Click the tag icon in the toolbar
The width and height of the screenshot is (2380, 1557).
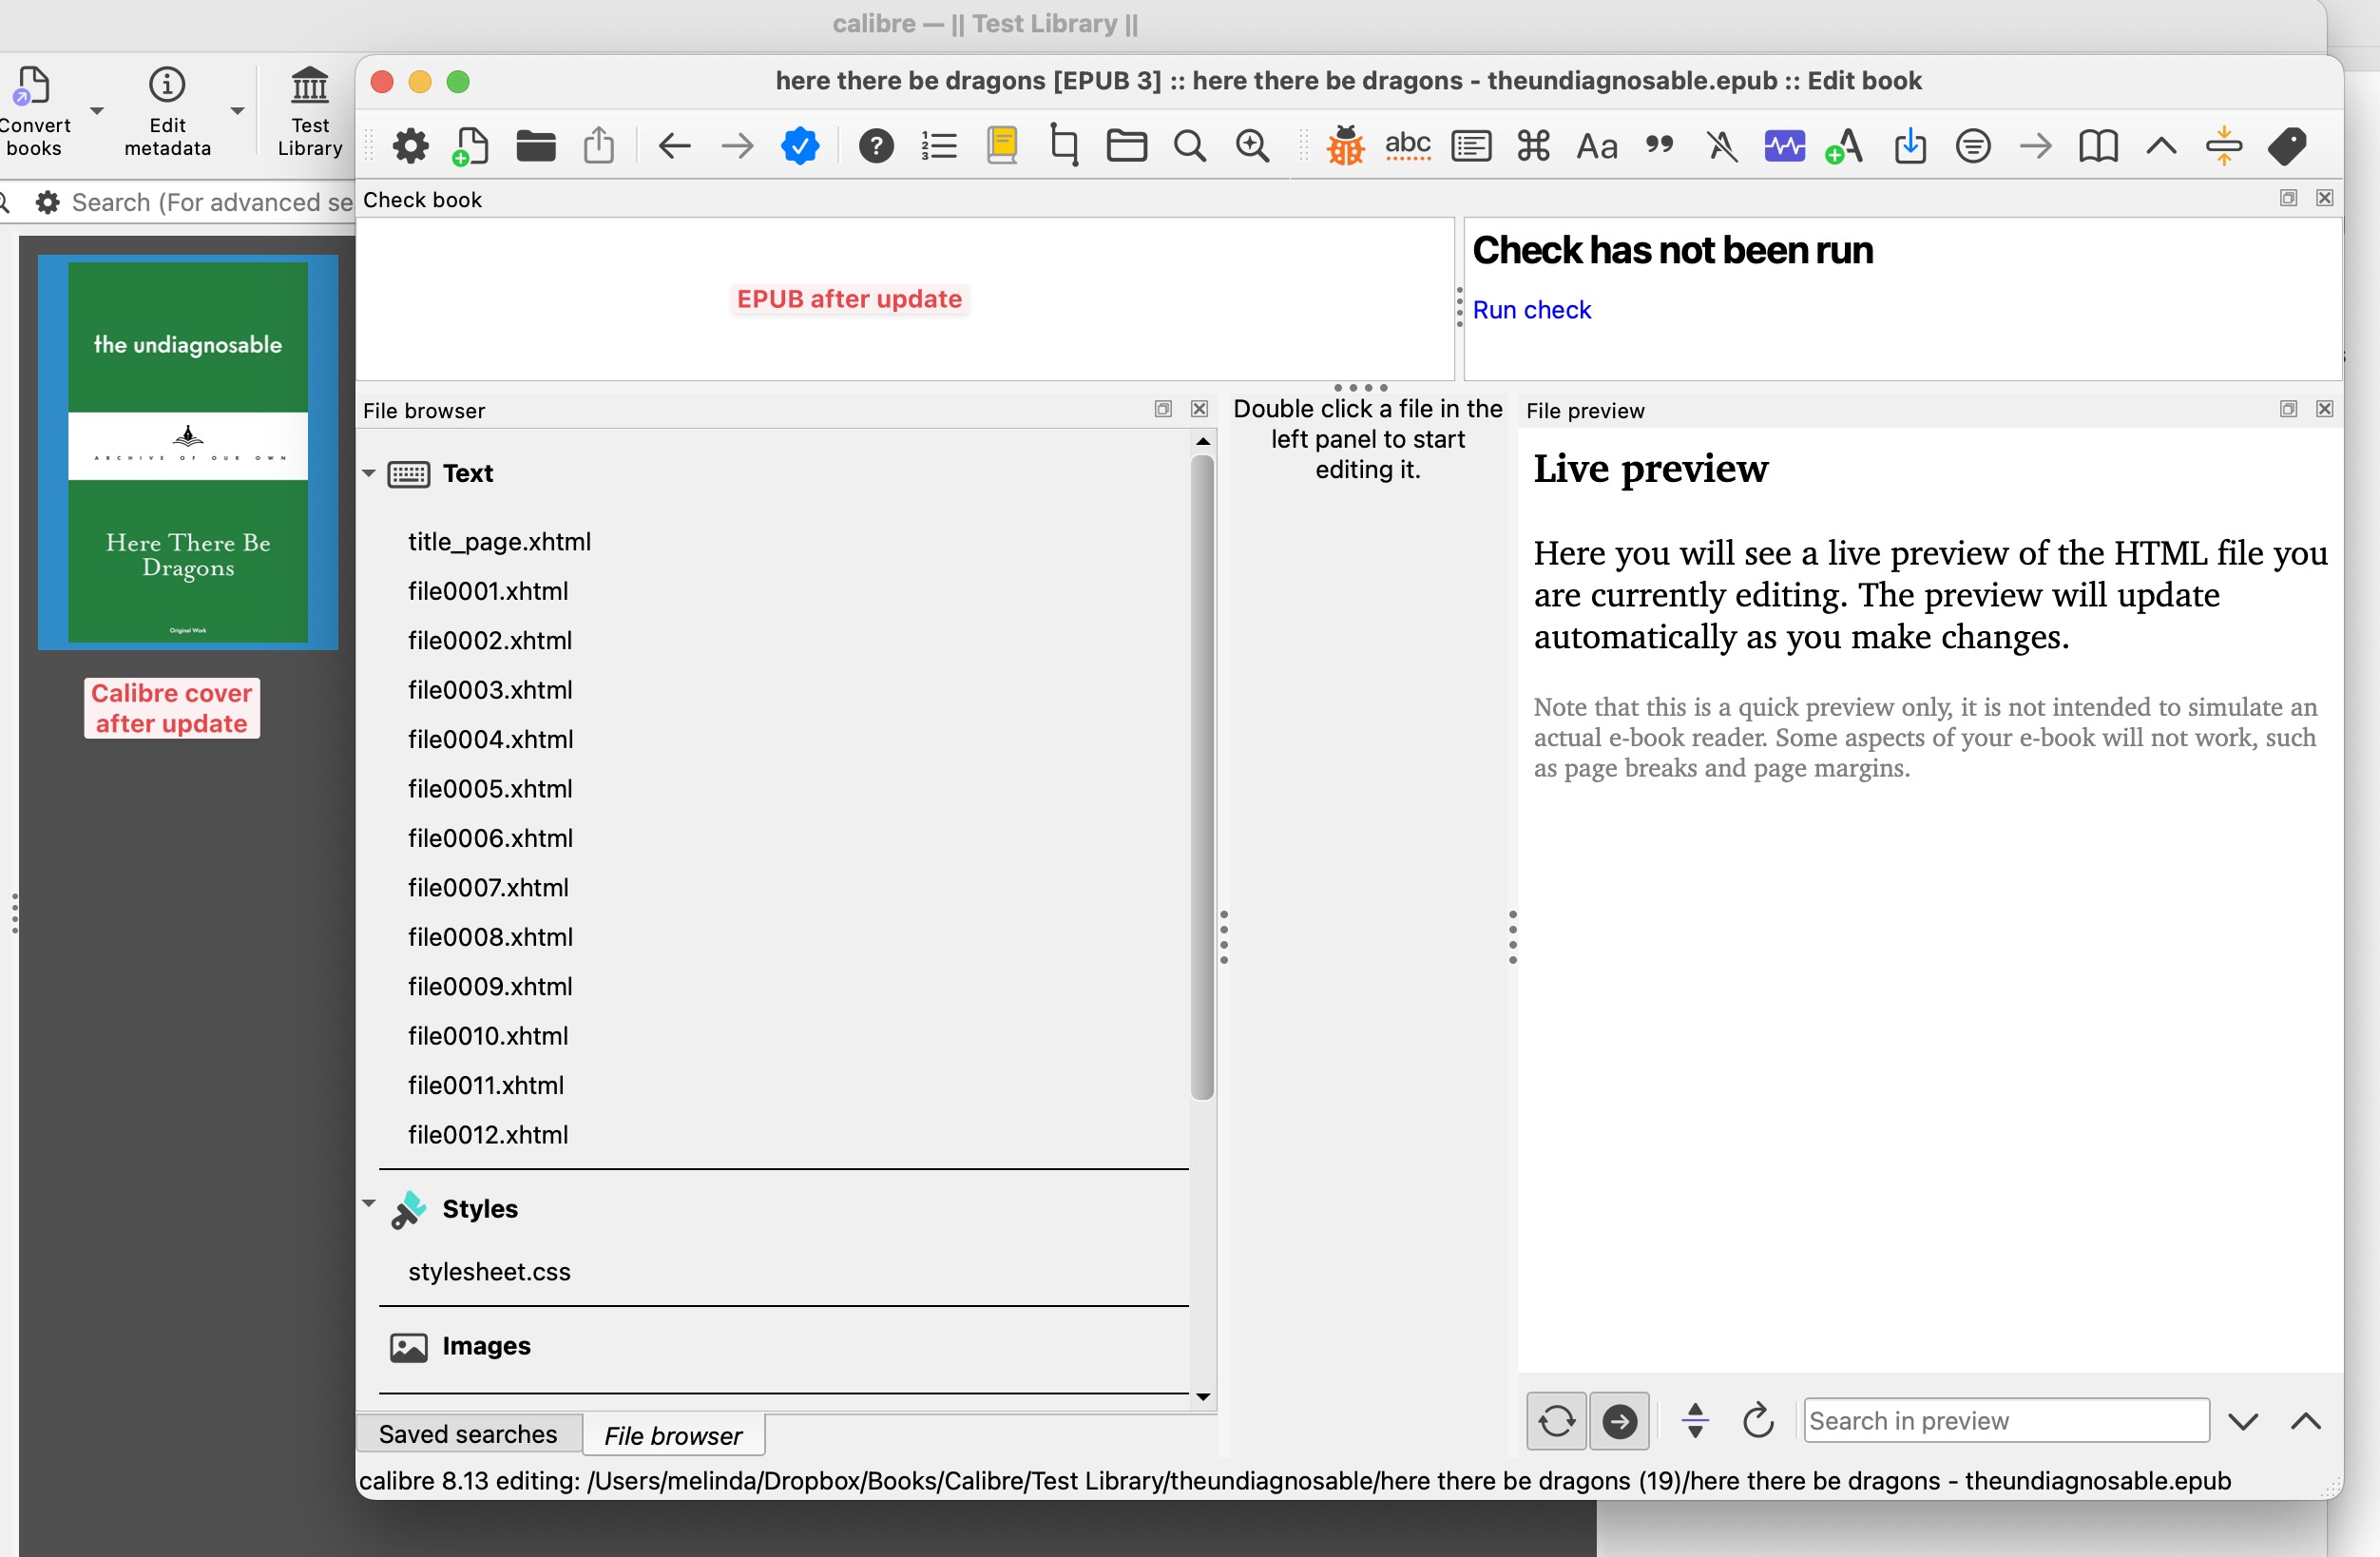(x=2287, y=147)
